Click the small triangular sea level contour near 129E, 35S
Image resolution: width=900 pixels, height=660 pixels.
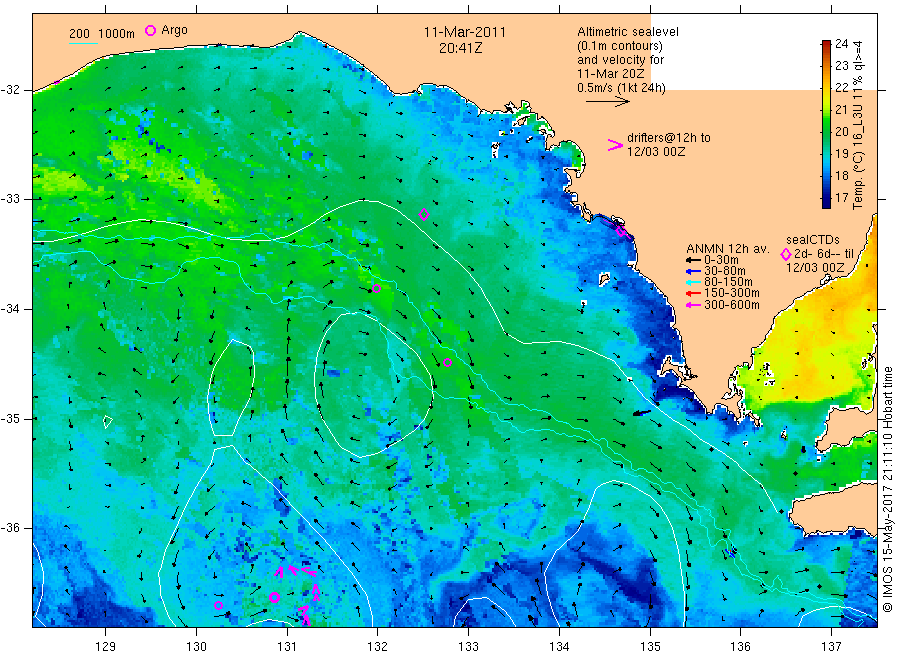(108, 422)
